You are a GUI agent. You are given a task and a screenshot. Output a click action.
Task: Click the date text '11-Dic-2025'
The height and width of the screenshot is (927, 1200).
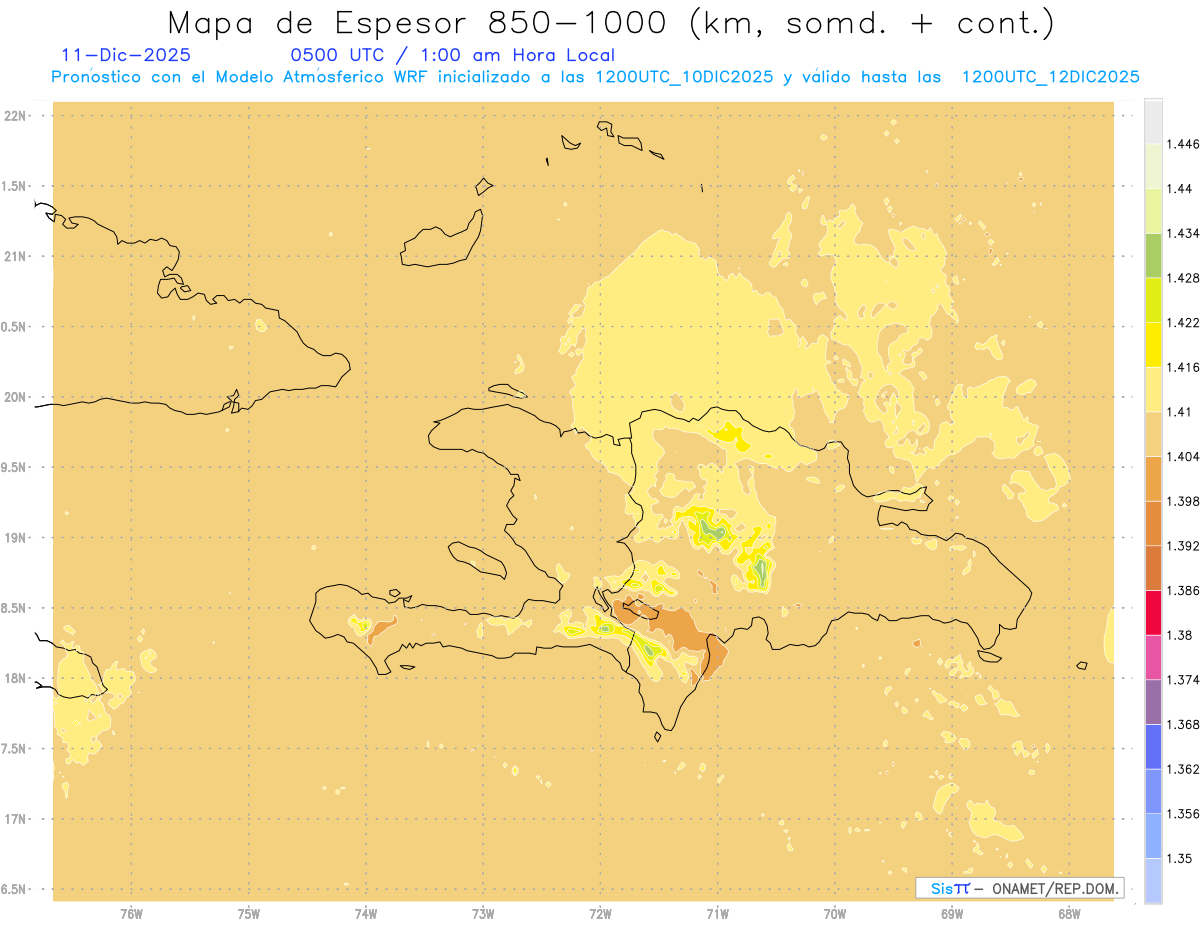[126, 55]
